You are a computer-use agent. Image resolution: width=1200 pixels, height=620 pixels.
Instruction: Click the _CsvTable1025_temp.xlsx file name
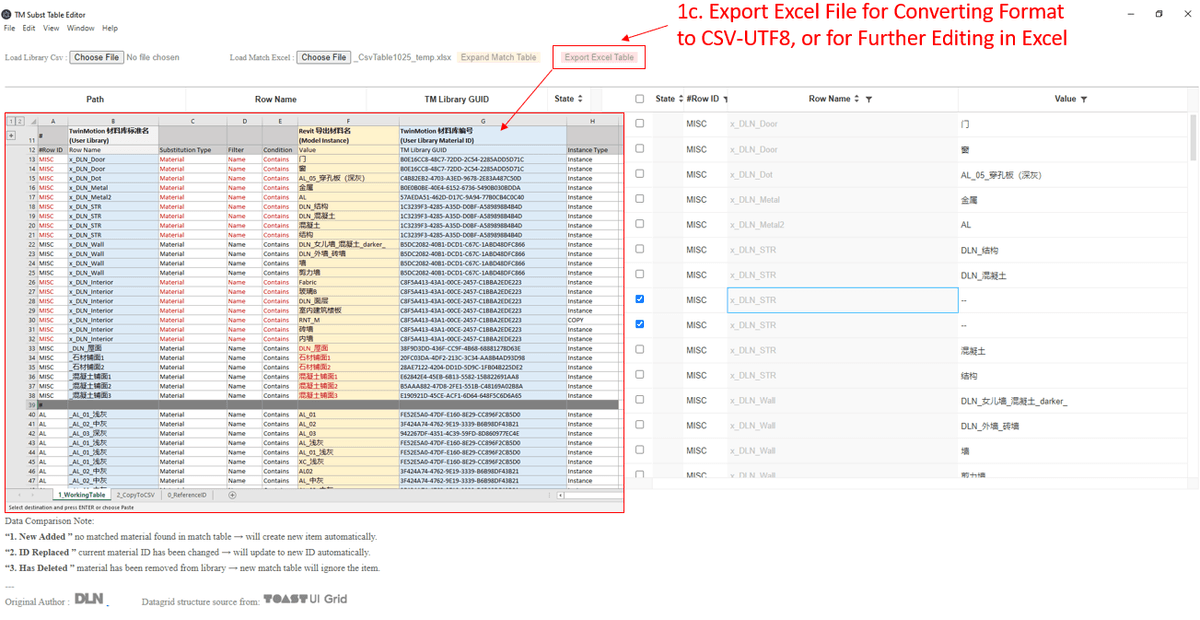(403, 57)
